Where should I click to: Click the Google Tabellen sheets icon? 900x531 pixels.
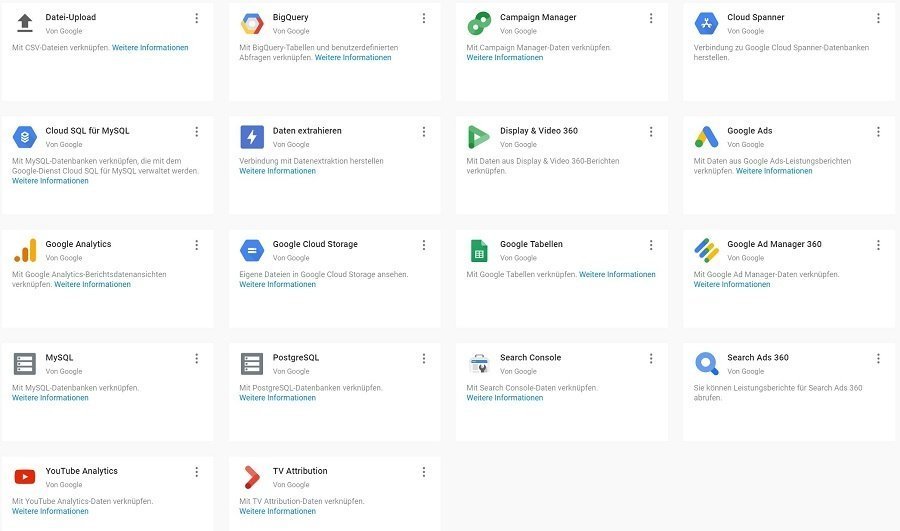coord(479,251)
